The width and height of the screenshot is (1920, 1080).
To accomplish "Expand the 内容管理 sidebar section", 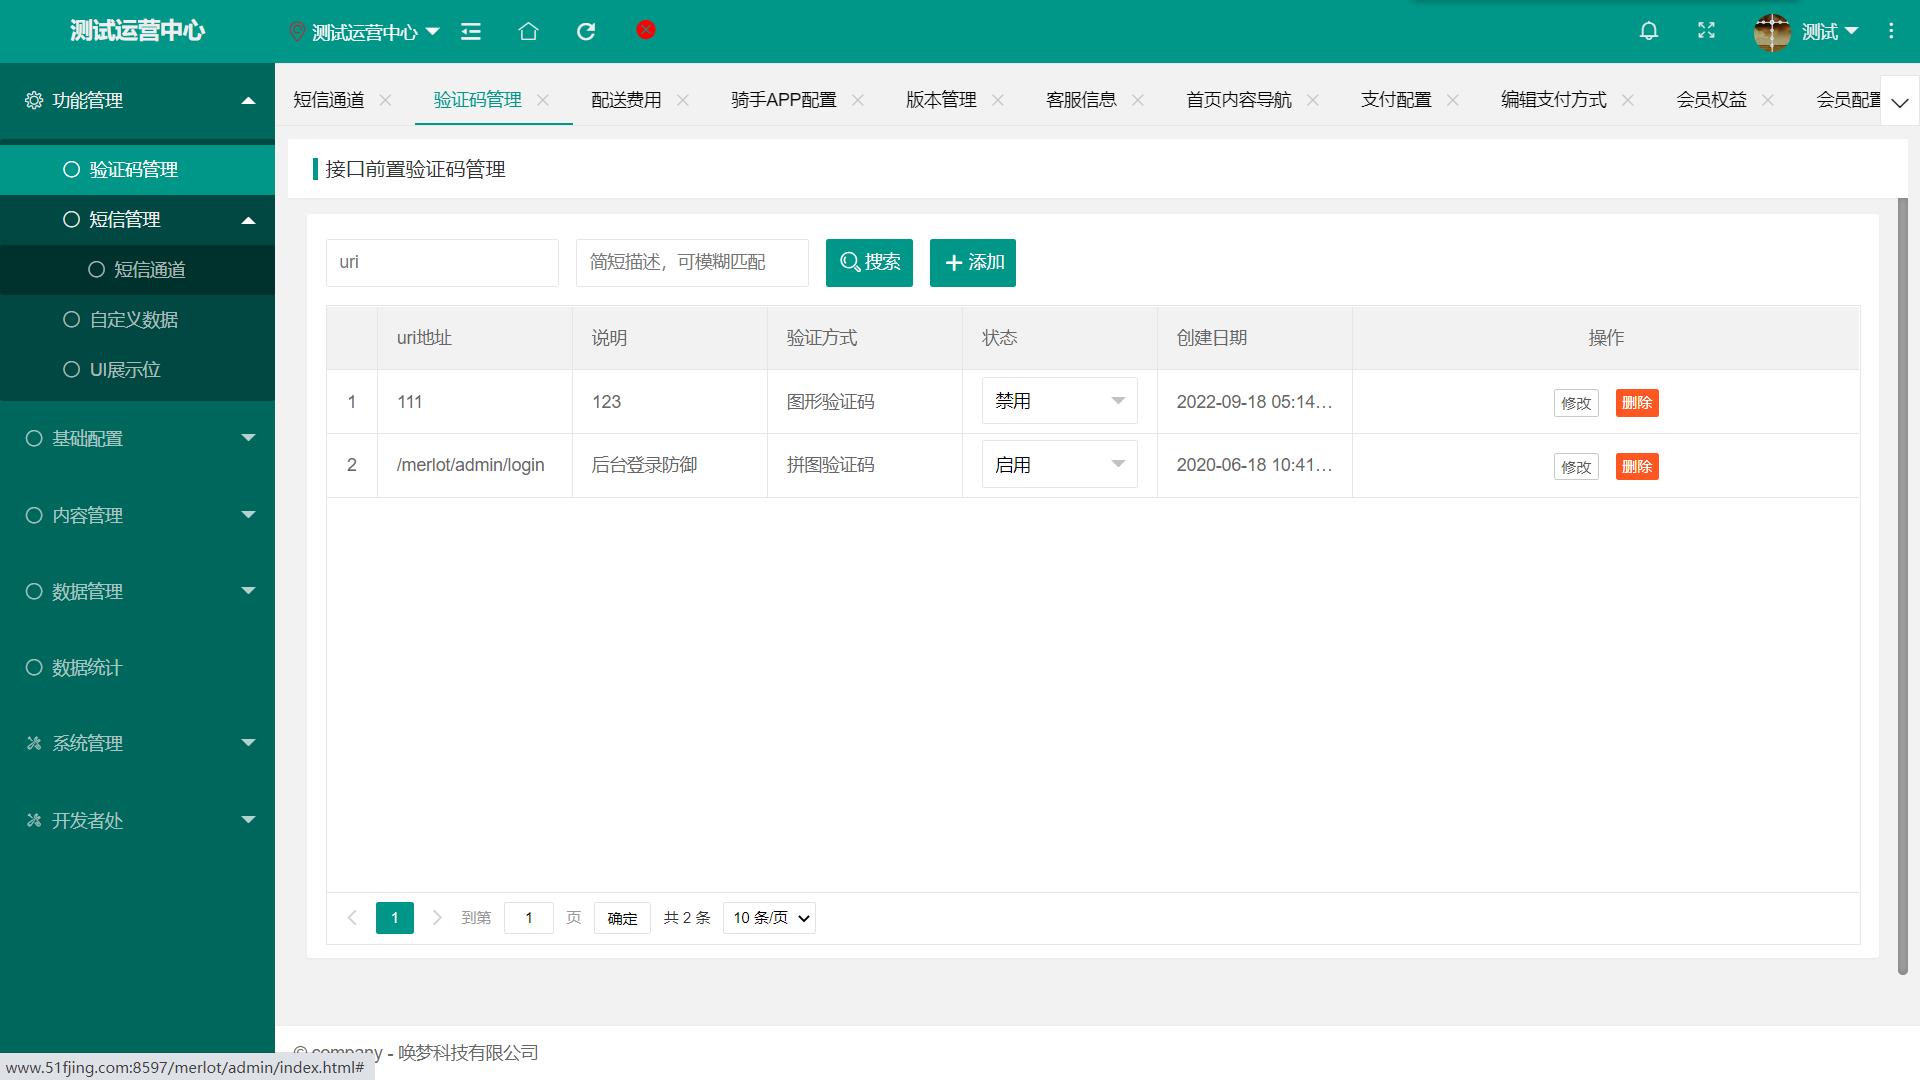I will pos(137,515).
